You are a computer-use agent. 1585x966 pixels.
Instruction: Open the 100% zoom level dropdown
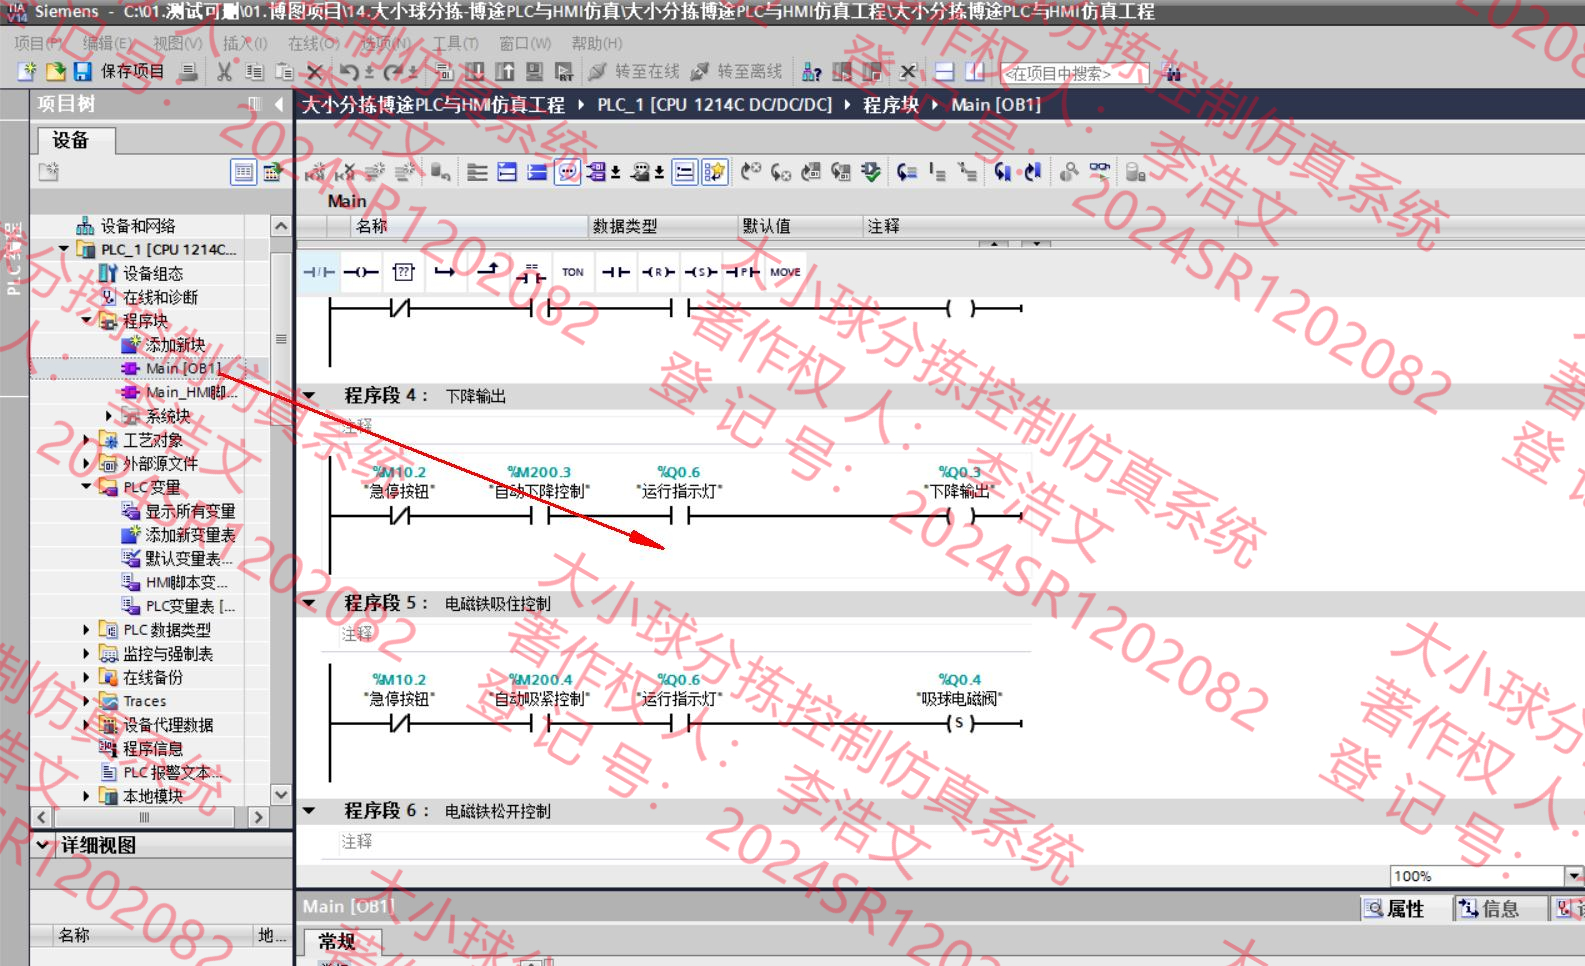1574,876
